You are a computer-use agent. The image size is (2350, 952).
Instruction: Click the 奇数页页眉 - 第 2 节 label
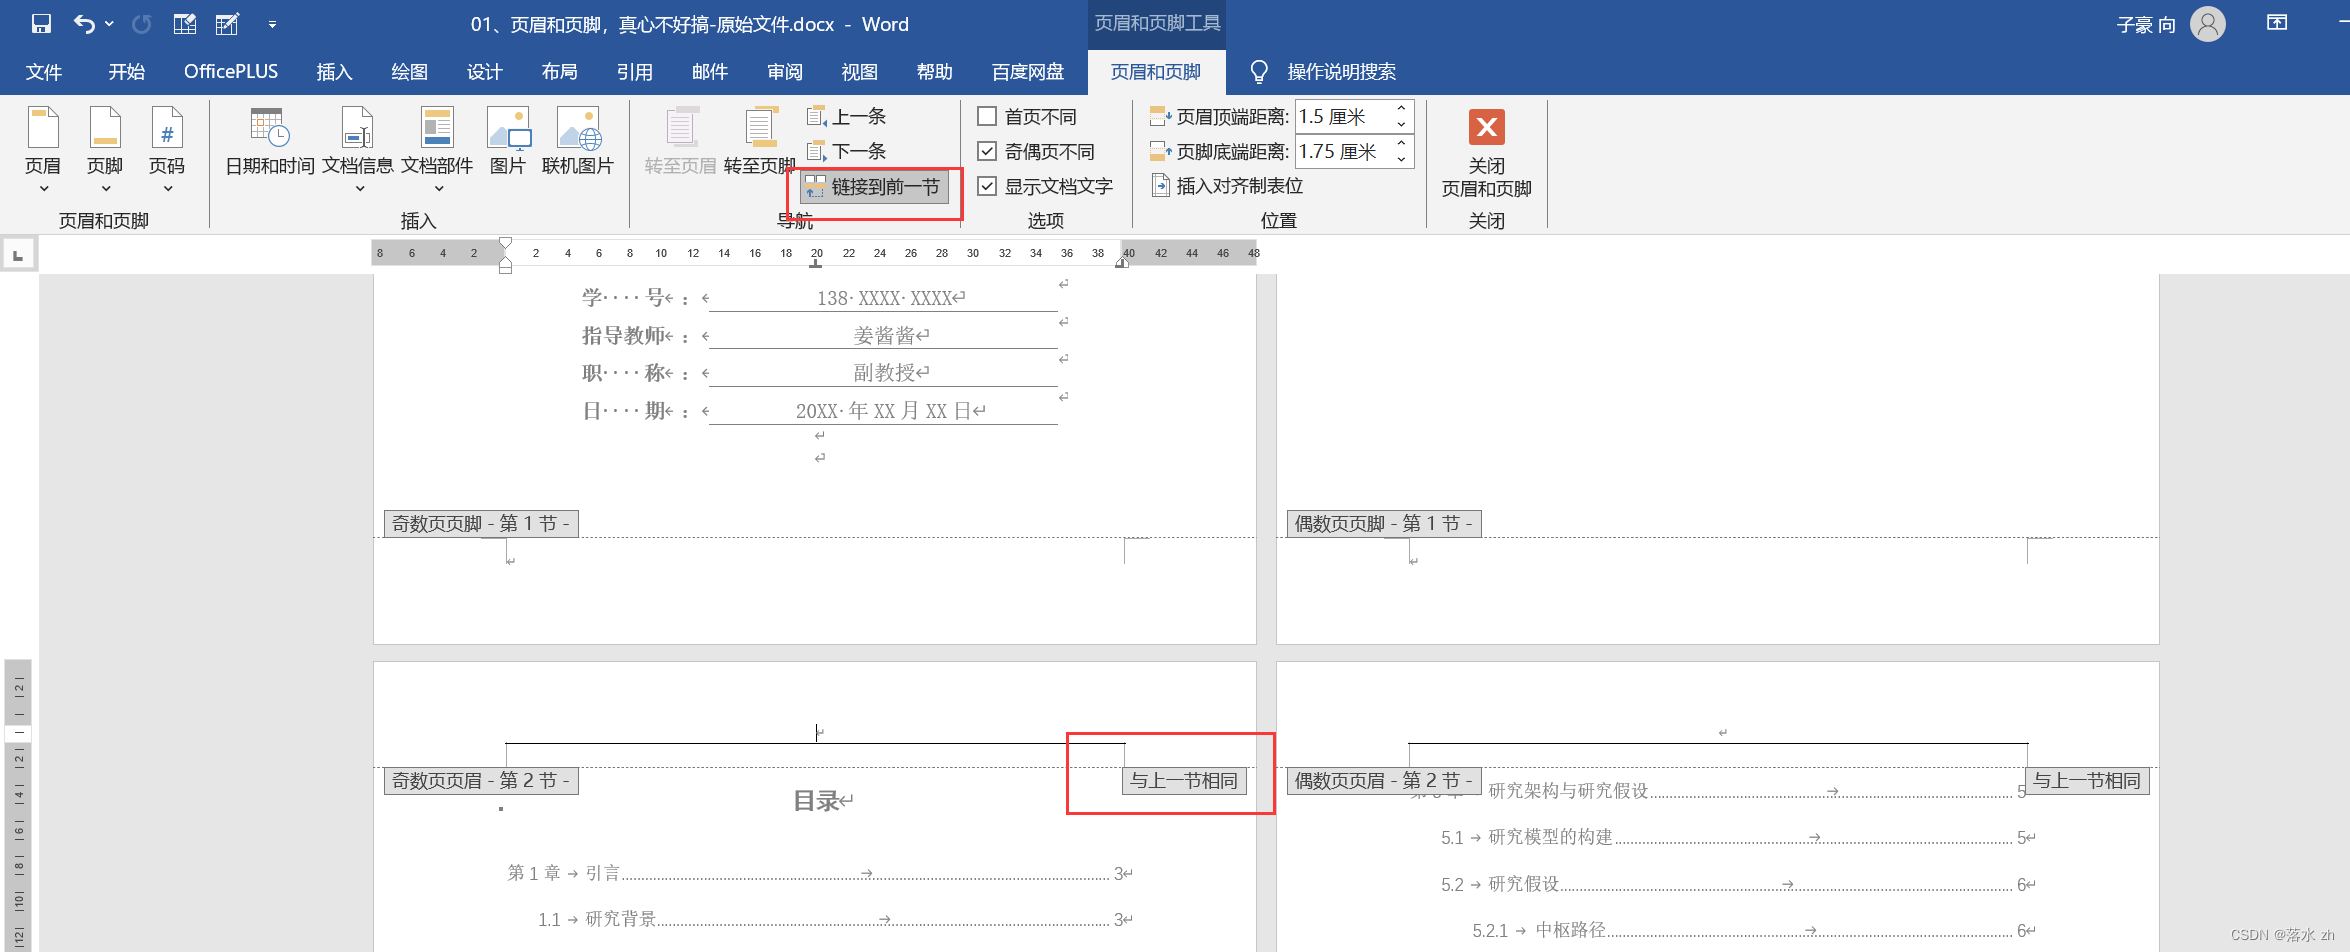pyautogui.click(x=481, y=781)
